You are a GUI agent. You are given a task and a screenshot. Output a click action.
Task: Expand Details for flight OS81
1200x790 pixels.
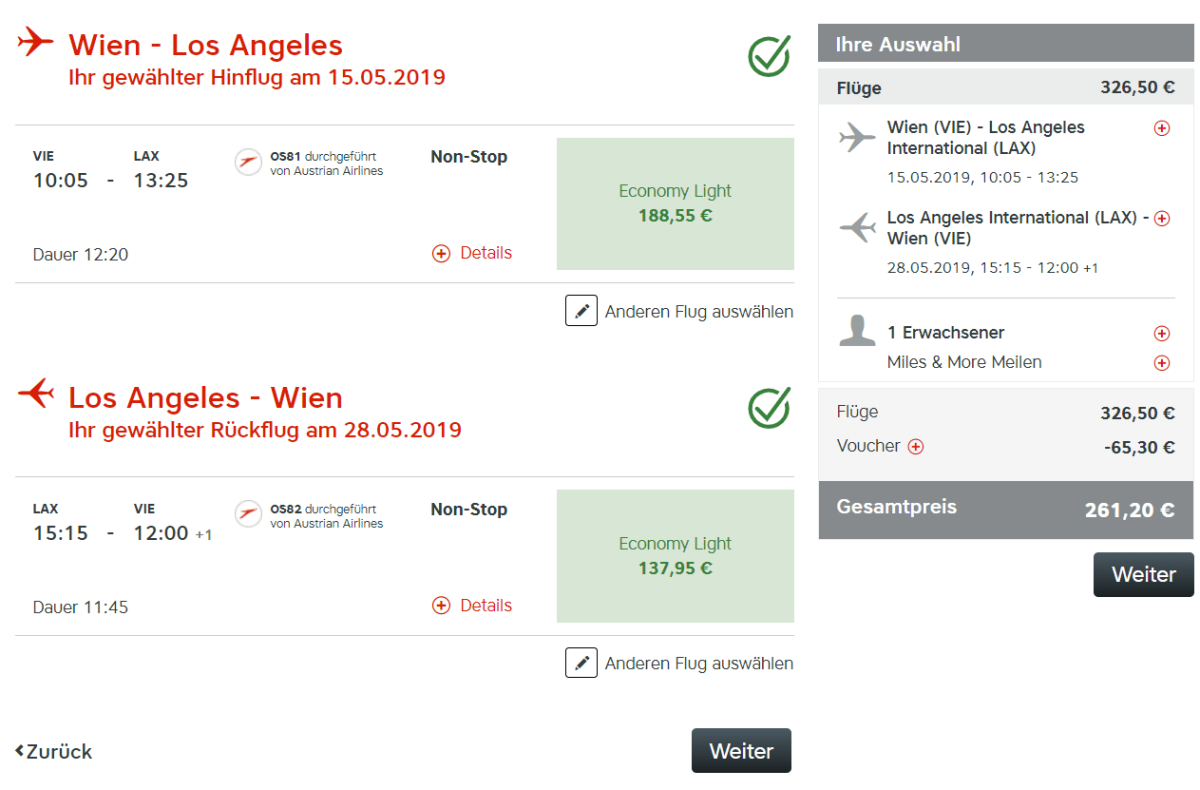click(472, 254)
